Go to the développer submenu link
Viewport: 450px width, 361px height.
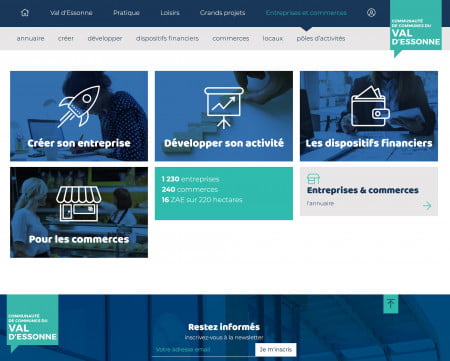click(105, 38)
